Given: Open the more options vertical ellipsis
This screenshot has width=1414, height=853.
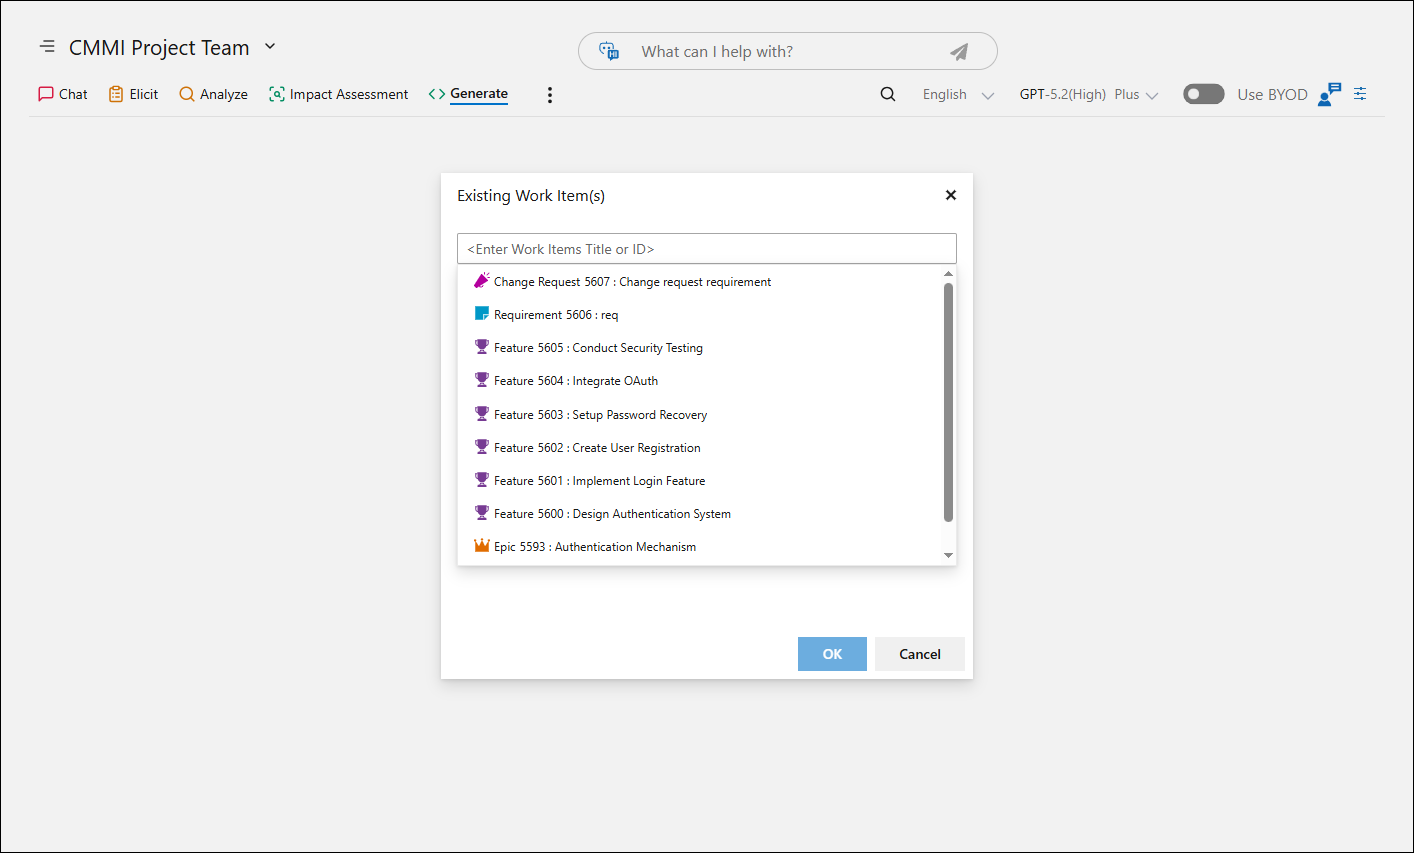Looking at the screenshot, I should (549, 95).
